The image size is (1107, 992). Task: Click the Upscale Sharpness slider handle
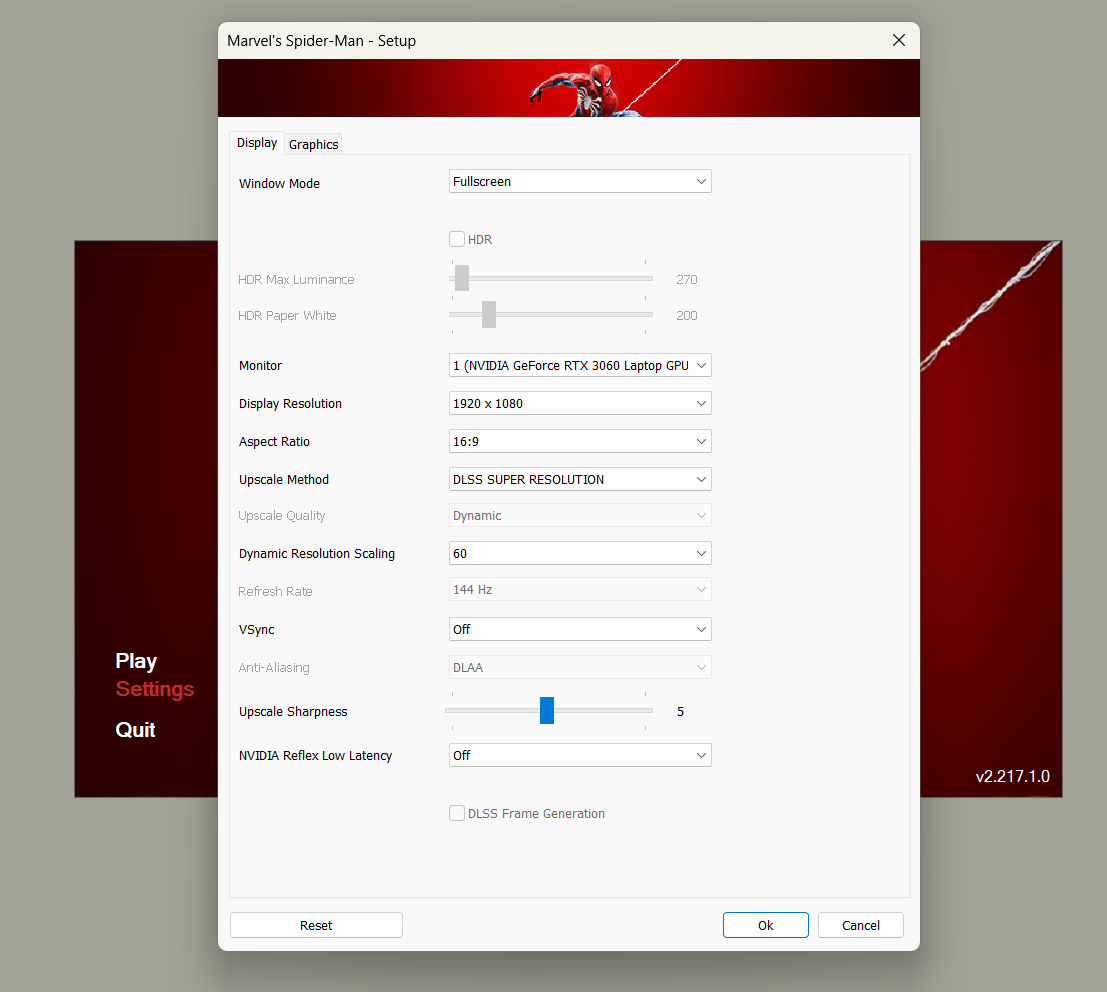pyautogui.click(x=546, y=710)
